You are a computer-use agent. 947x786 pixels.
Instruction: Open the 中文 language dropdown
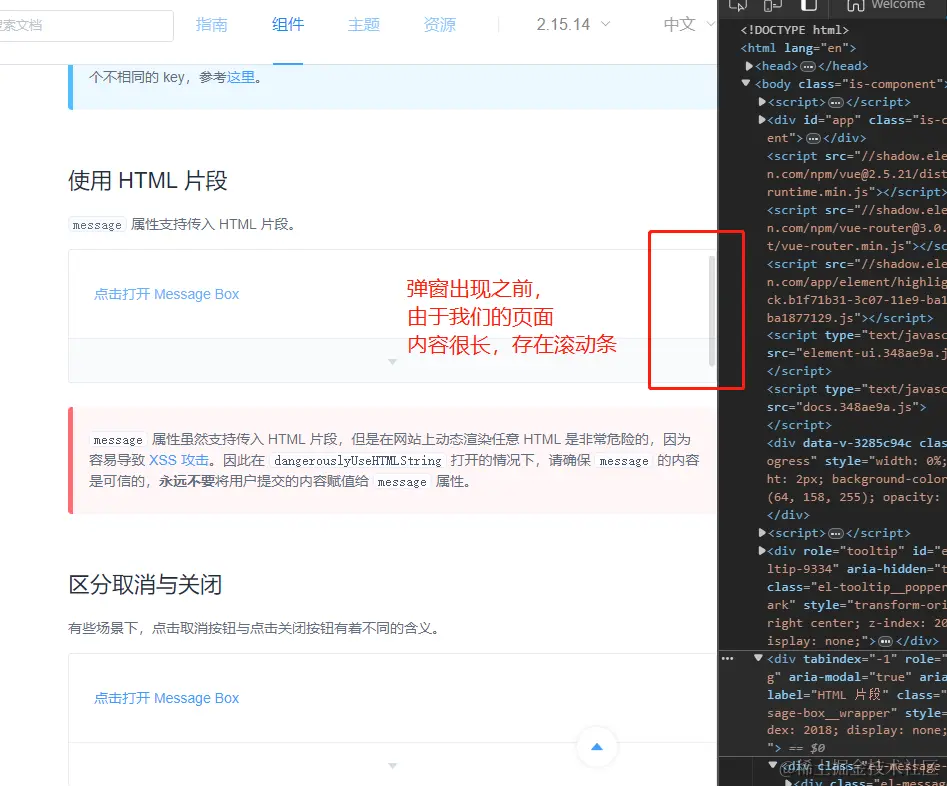681,24
